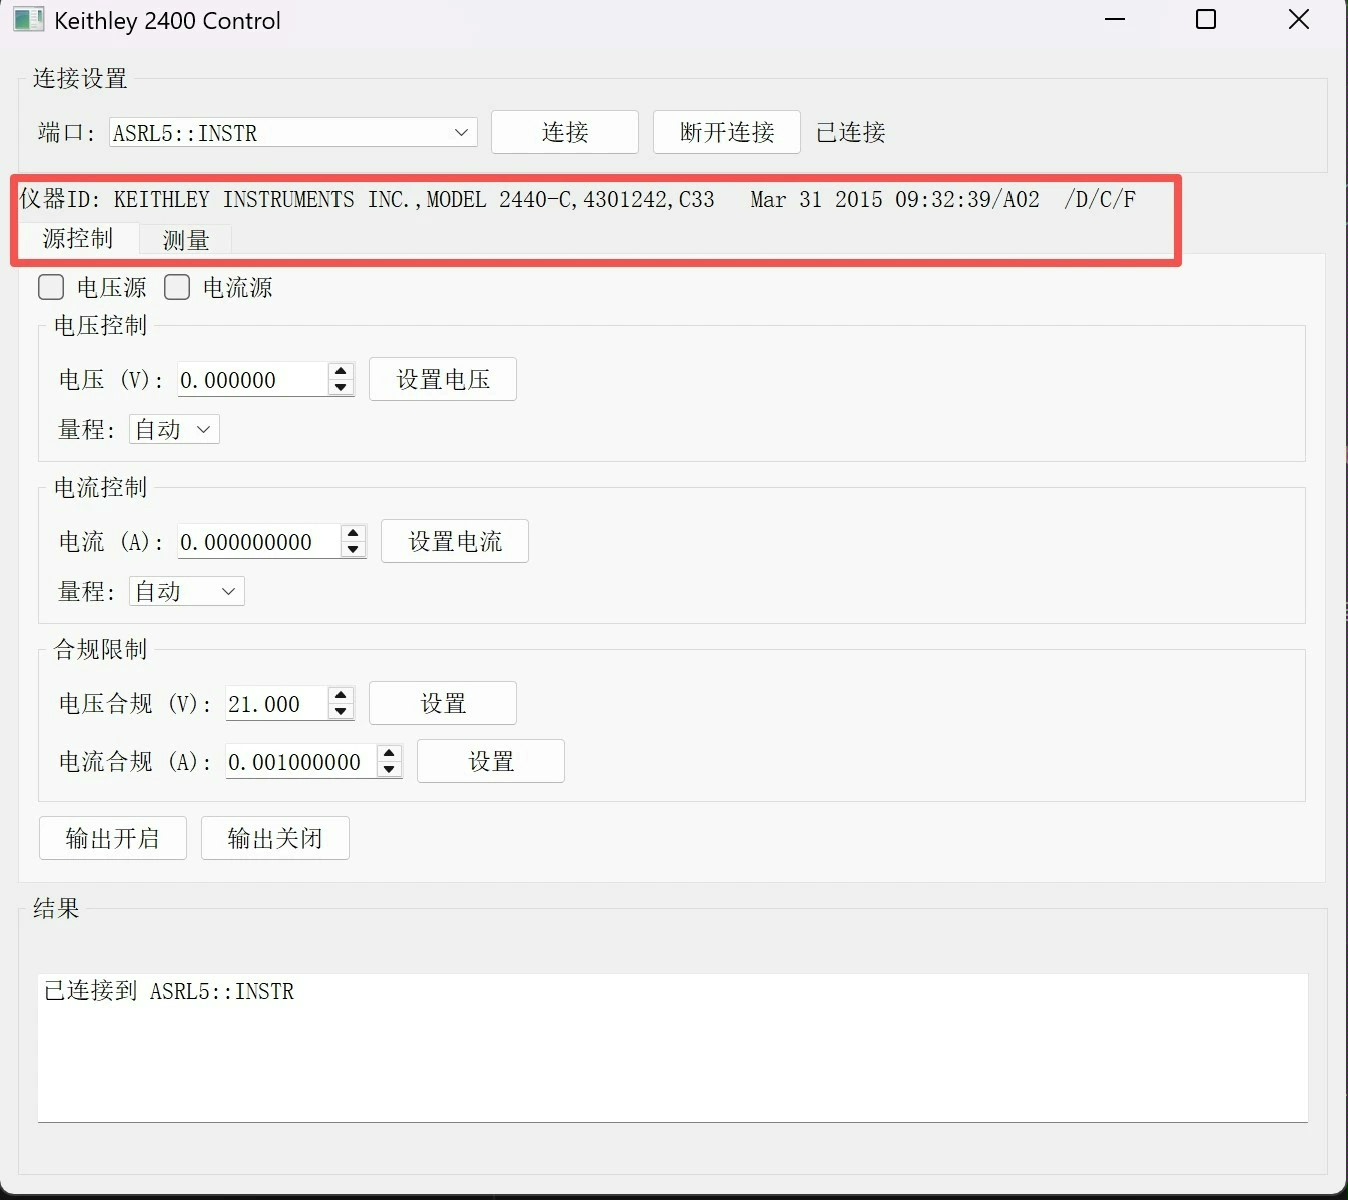The image size is (1348, 1200).
Task: Close the Keithley 2400 Control window
Action: 1299,20
